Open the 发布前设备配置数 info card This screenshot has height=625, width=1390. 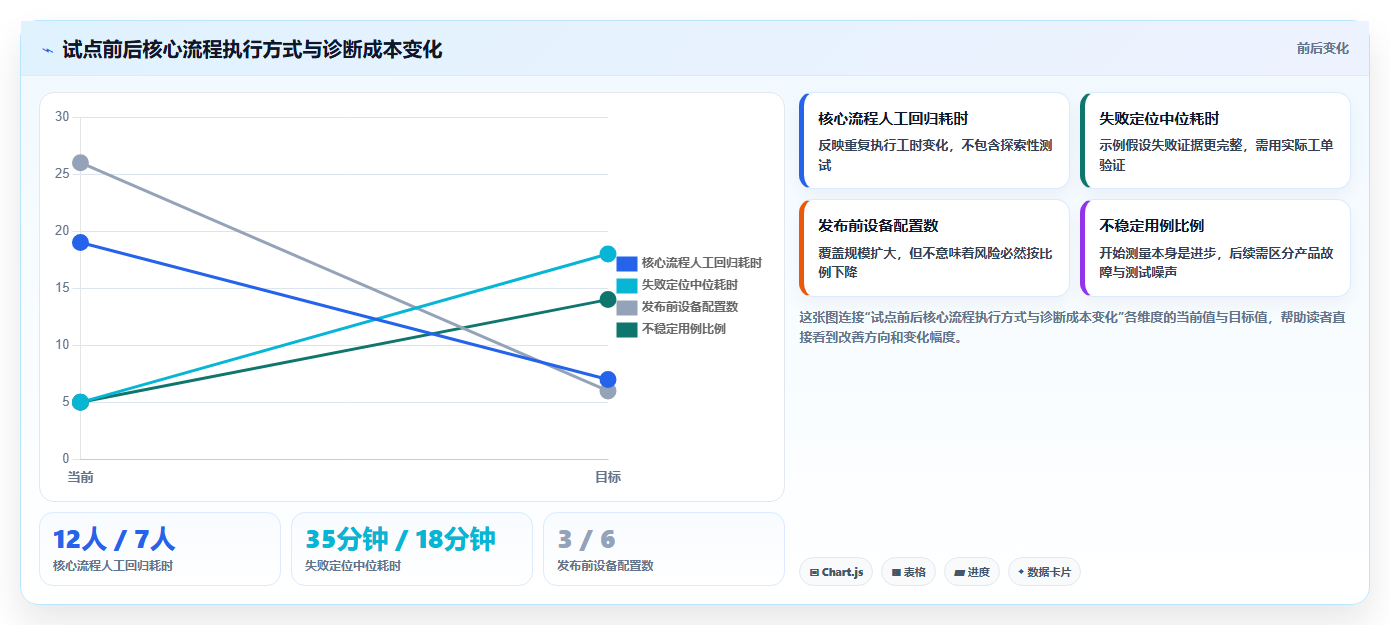[x=934, y=248]
